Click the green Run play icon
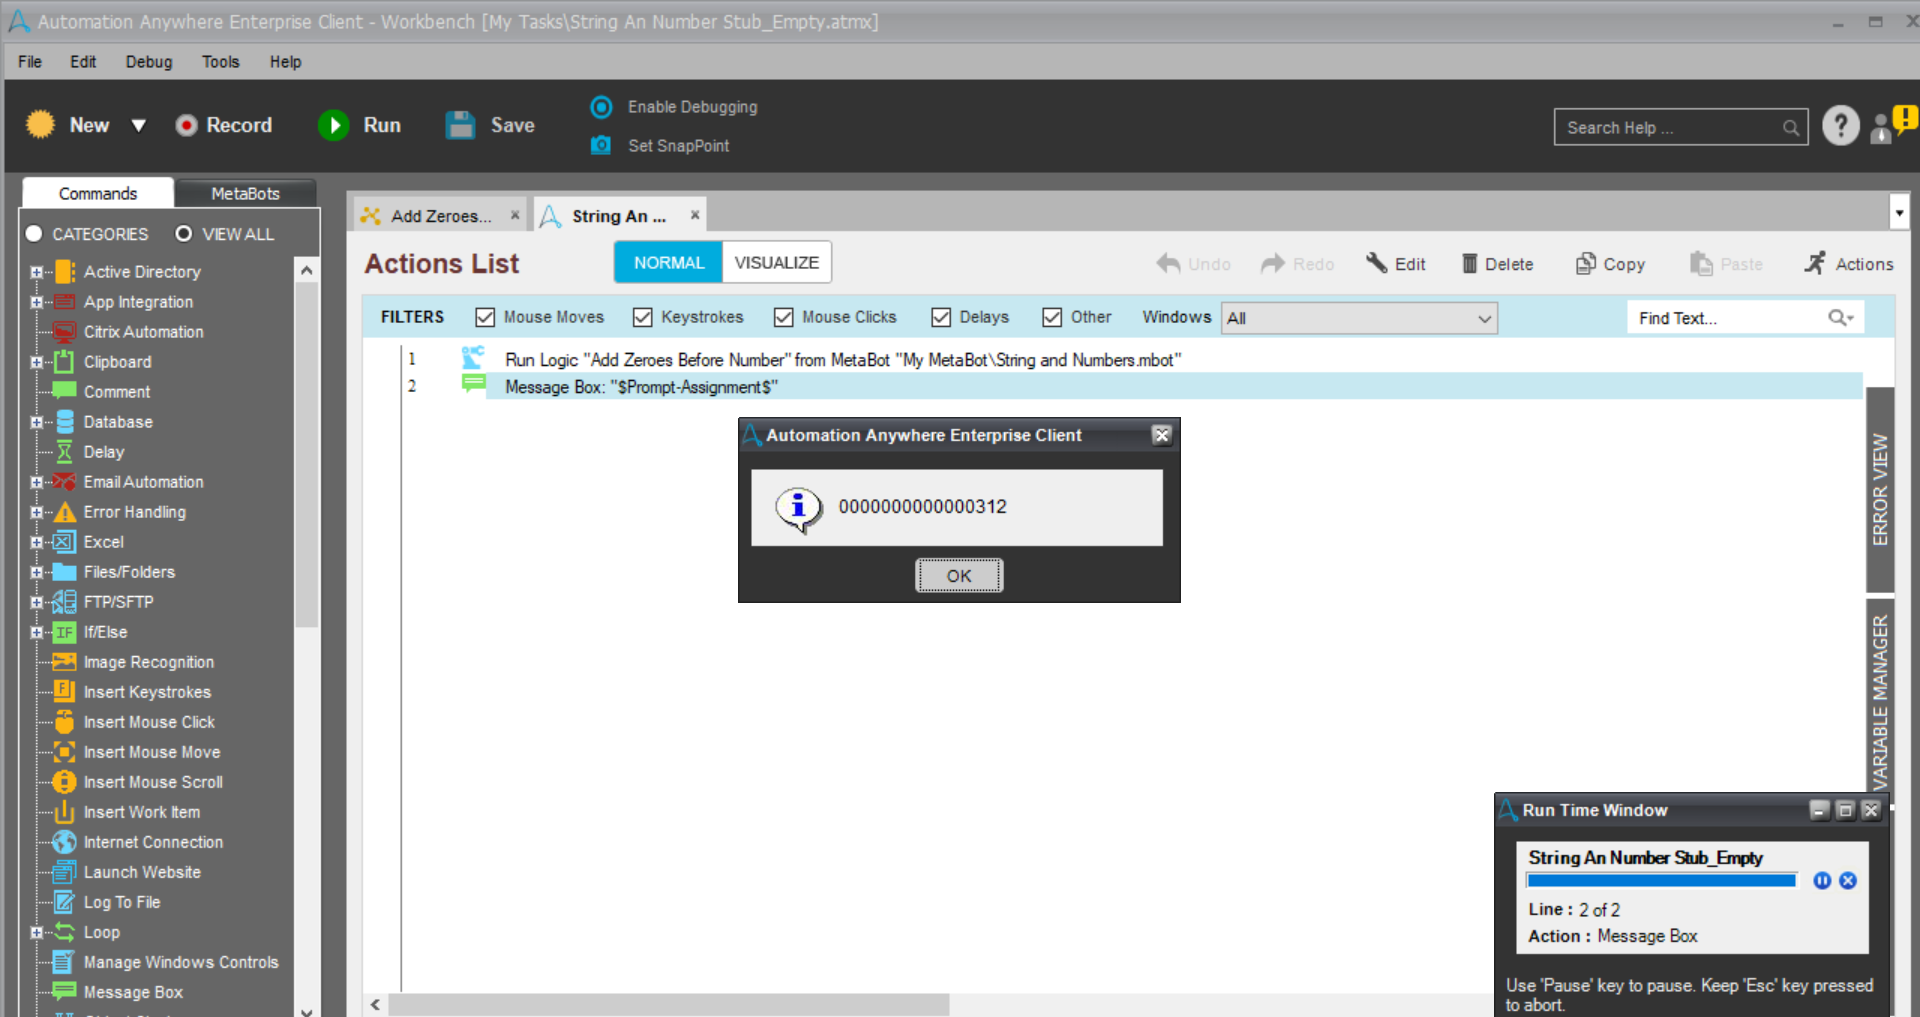The width and height of the screenshot is (1920, 1017). (x=333, y=125)
